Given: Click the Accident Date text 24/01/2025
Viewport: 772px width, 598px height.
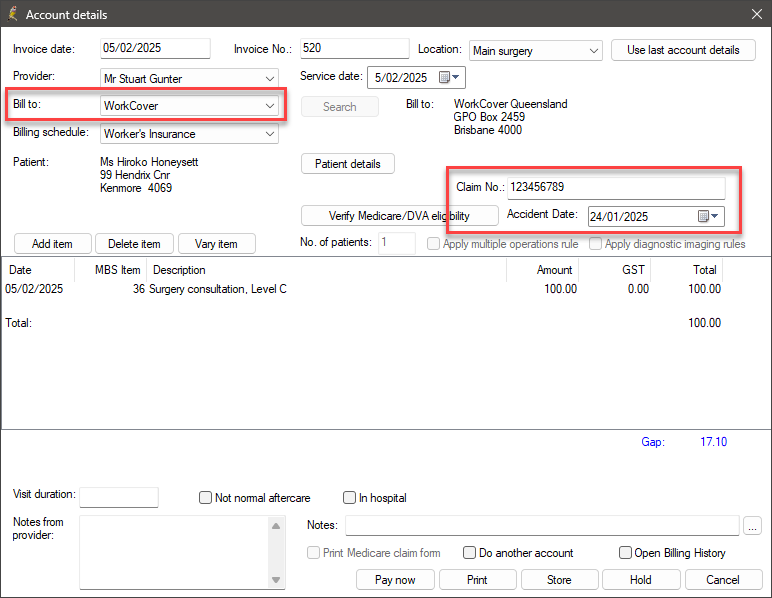Looking at the screenshot, I should (619, 217).
